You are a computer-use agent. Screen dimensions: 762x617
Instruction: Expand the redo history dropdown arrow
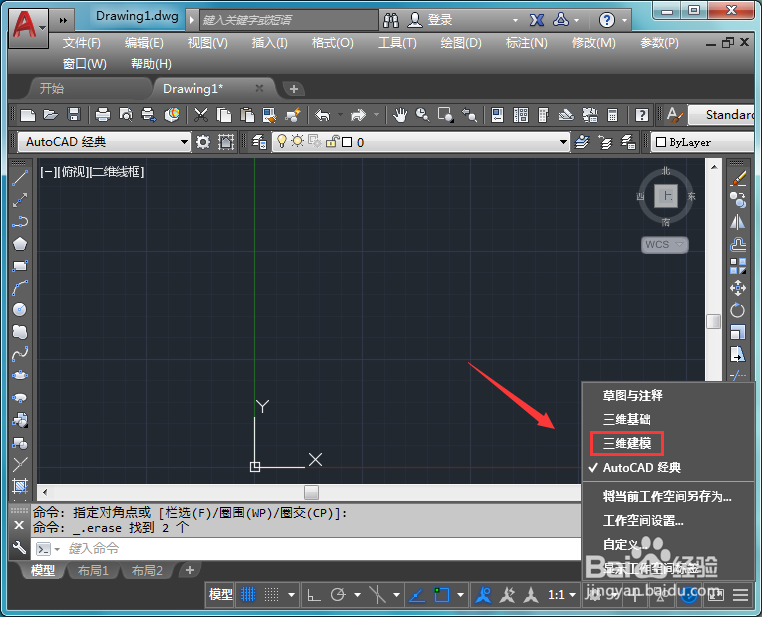coord(377,115)
